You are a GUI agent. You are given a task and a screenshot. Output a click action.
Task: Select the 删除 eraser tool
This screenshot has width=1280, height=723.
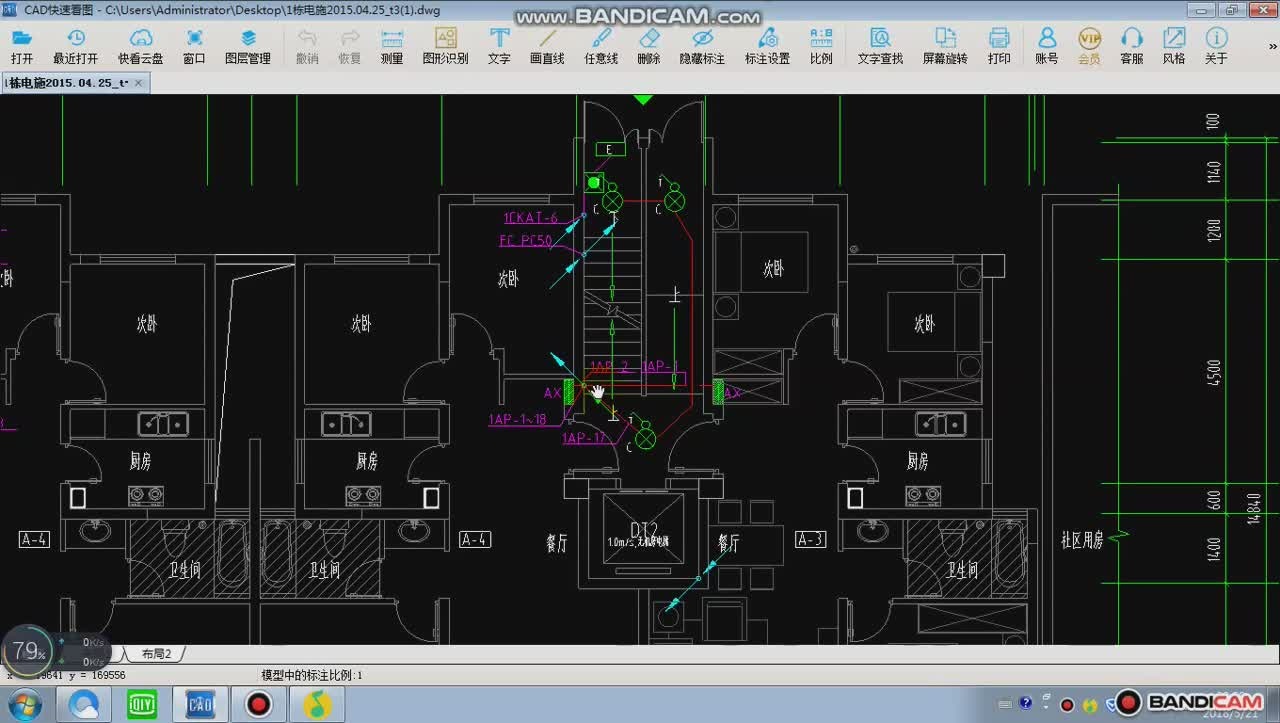[x=649, y=46]
